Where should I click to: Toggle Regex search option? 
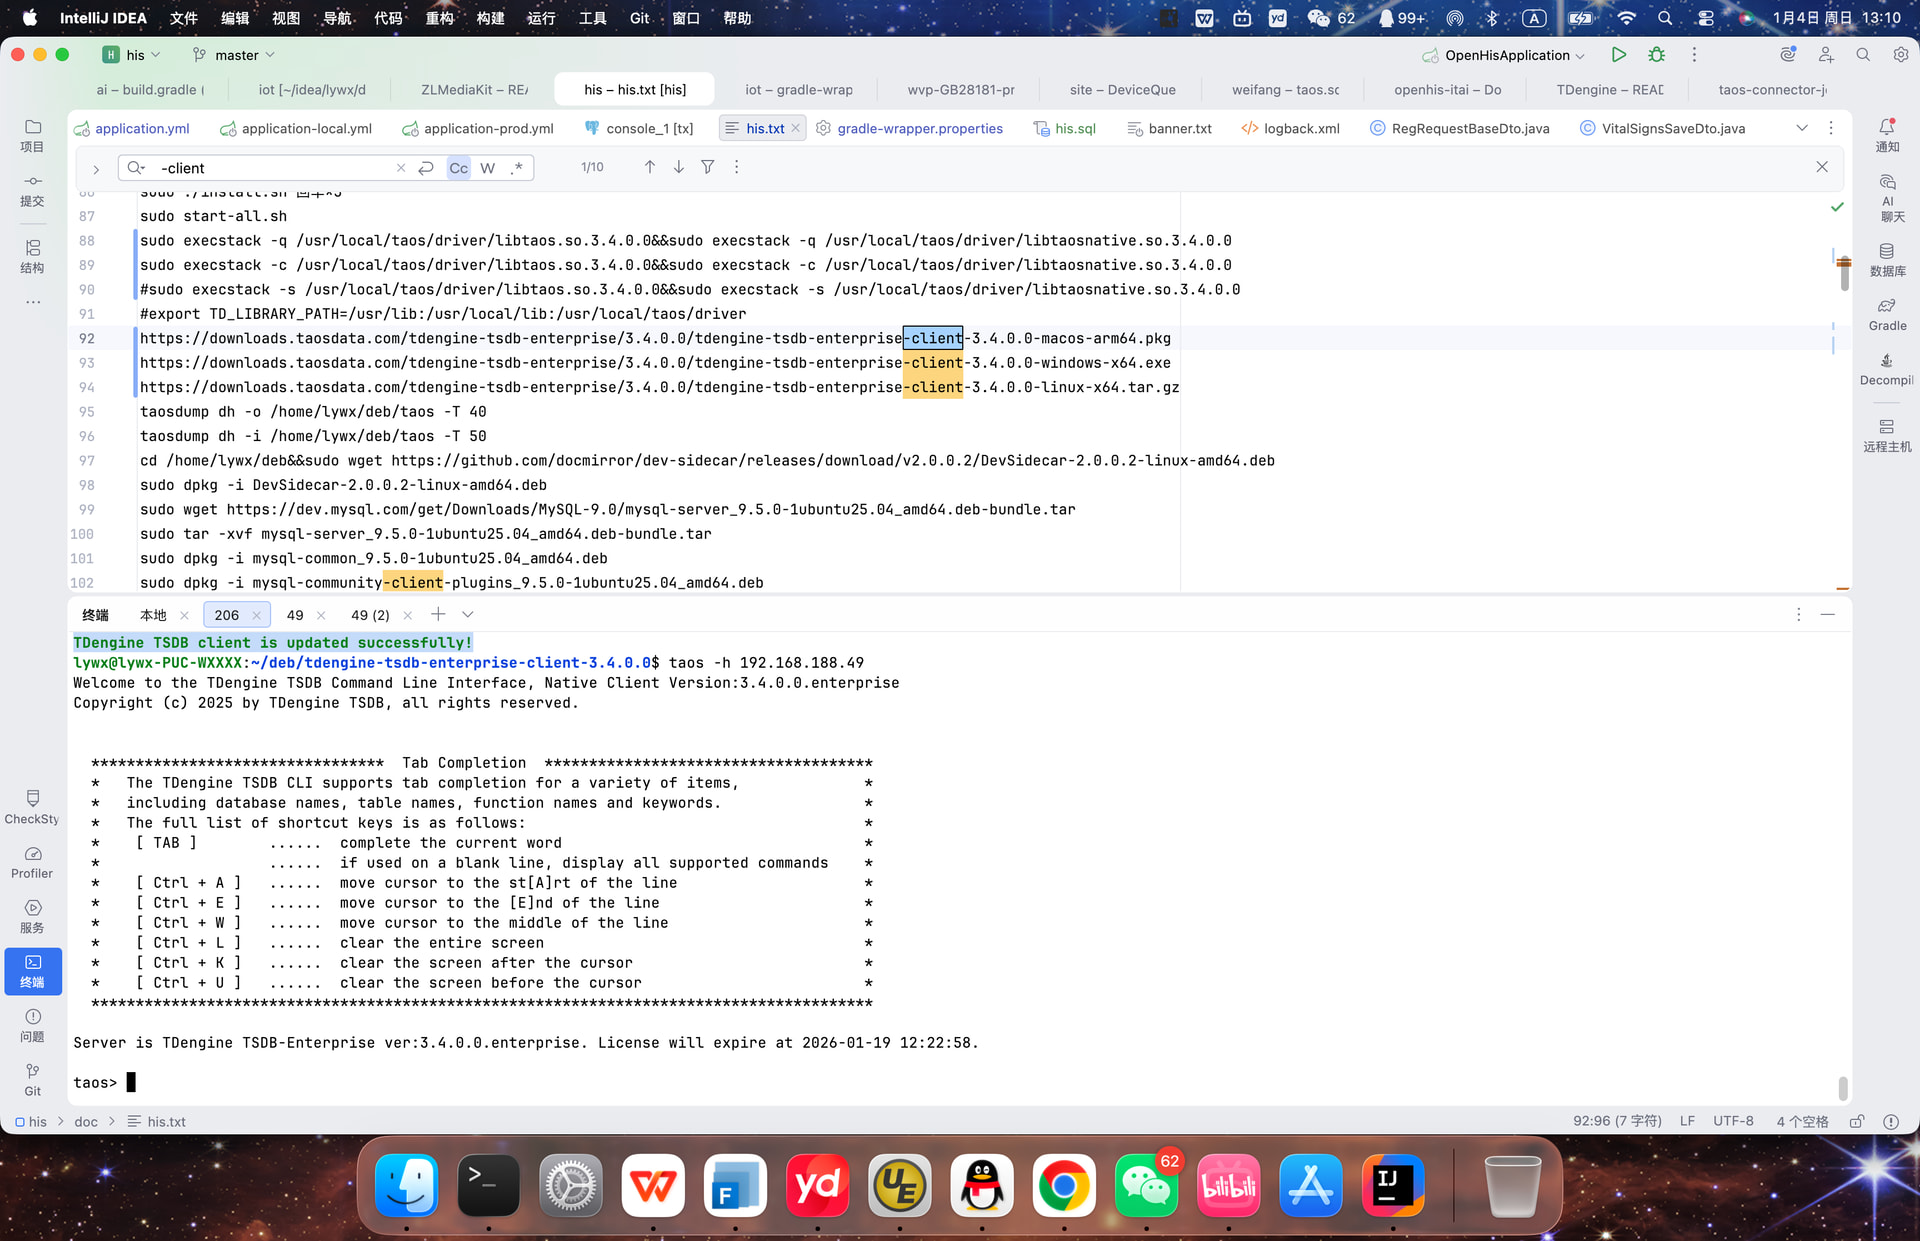516,168
